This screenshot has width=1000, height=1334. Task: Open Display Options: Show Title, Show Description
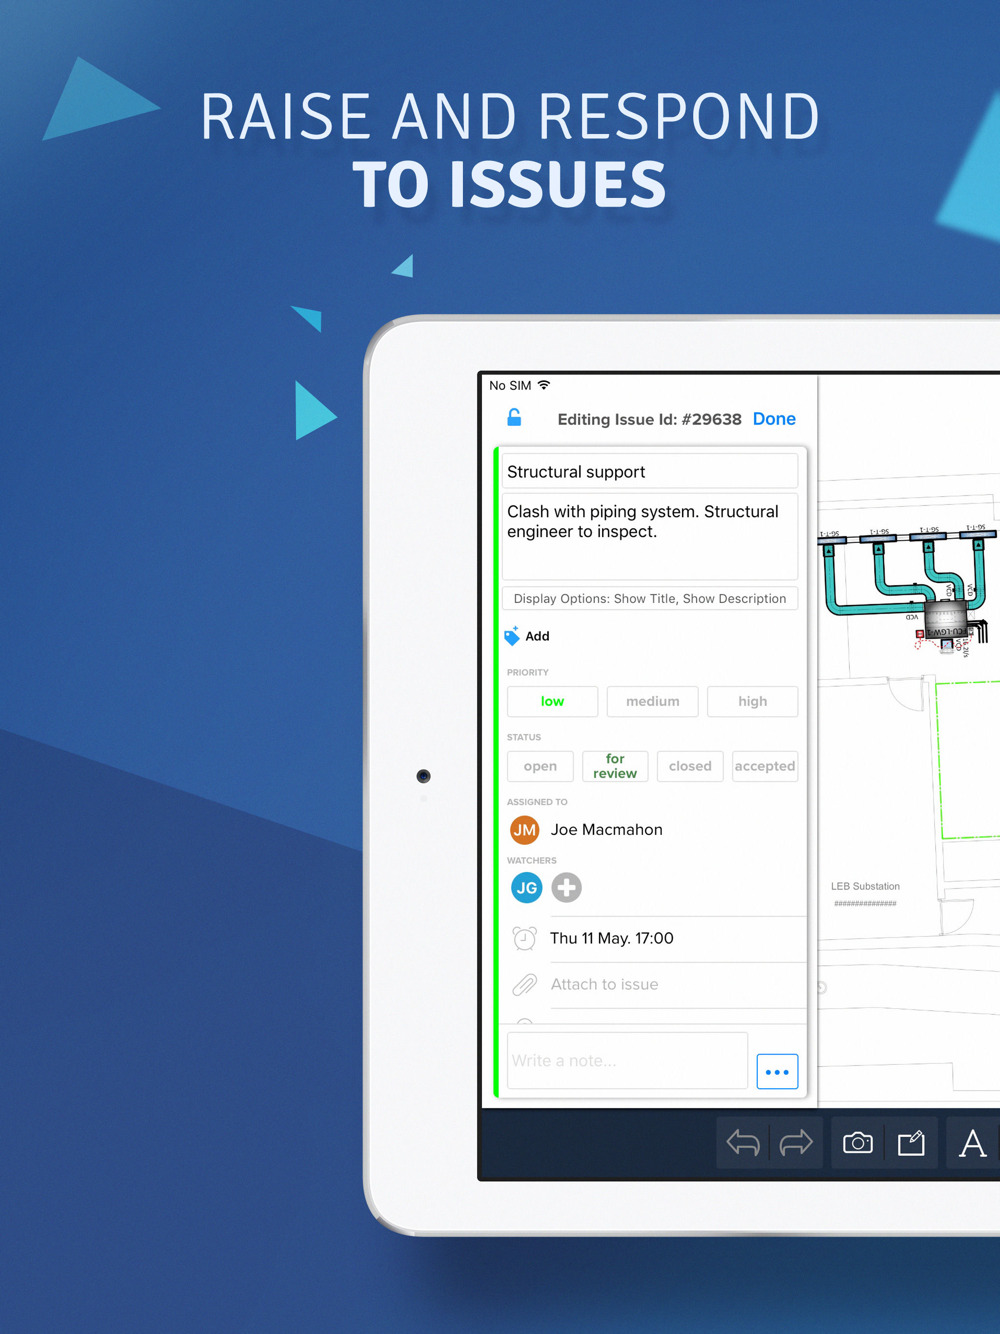point(650,599)
